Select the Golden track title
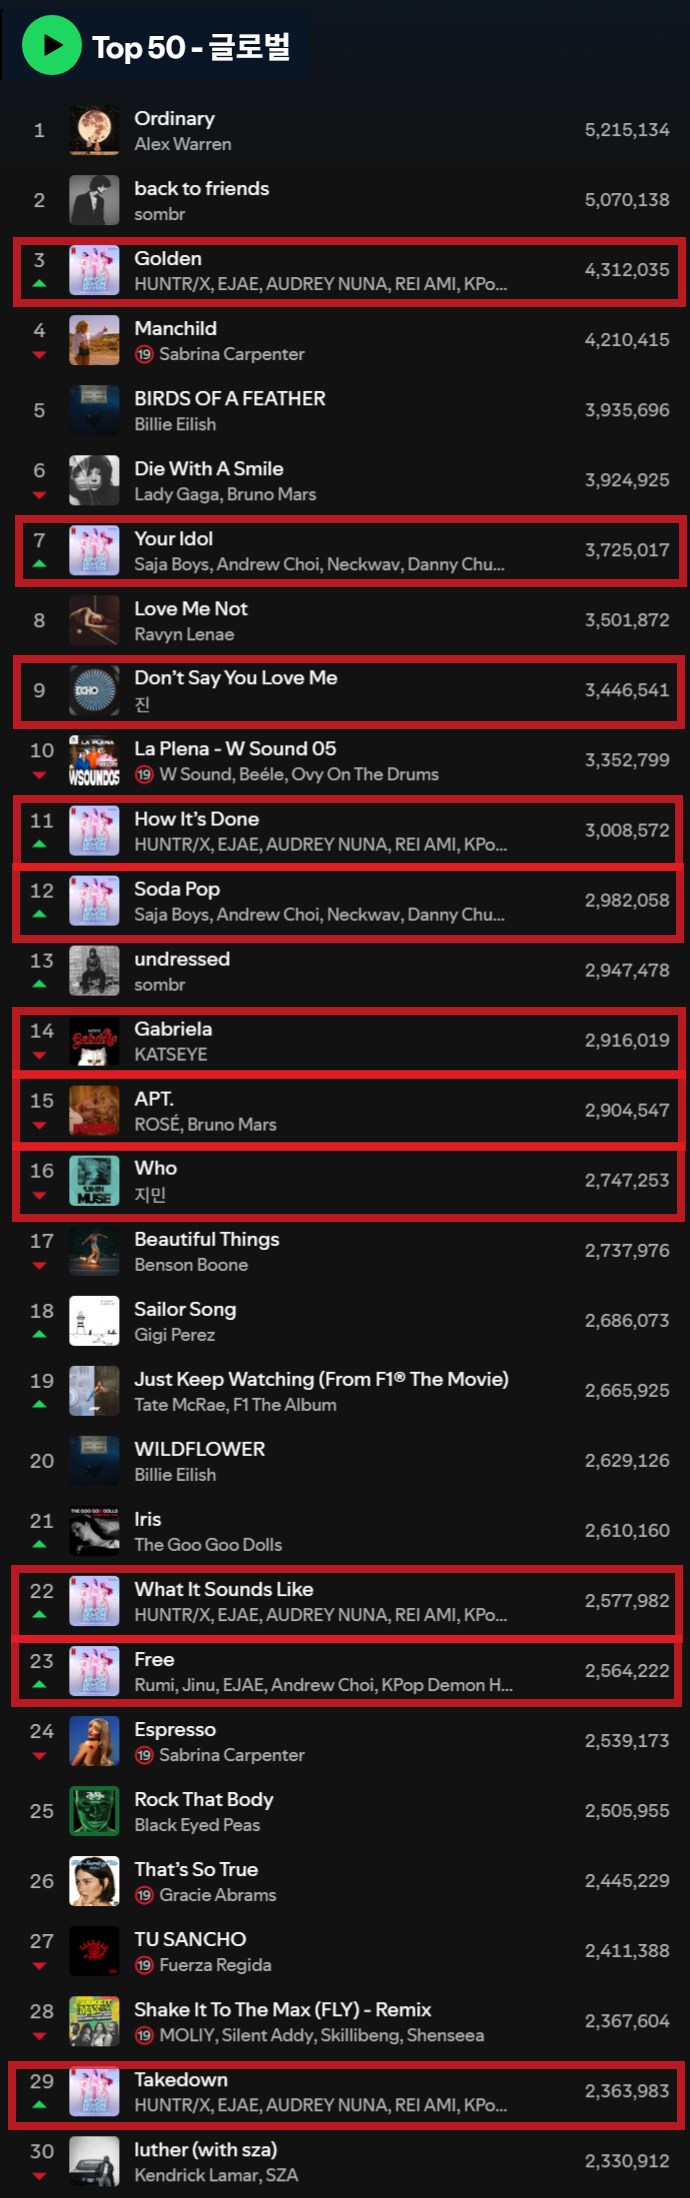The height and width of the screenshot is (2198, 690). click(x=168, y=258)
